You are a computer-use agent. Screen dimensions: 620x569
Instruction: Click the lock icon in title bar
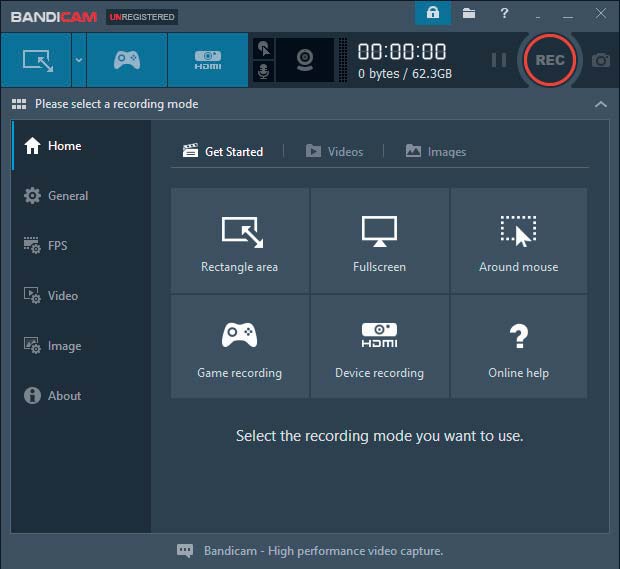pyautogui.click(x=433, y=13)
